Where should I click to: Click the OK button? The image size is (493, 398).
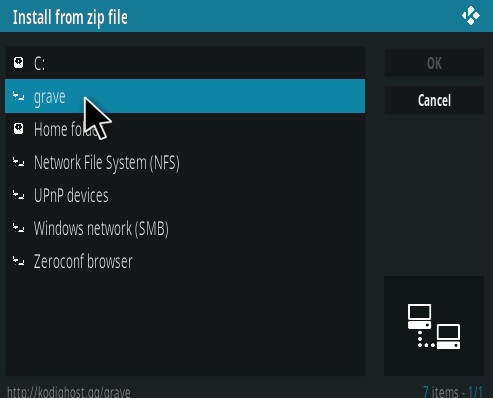click(x=434, y=63)
